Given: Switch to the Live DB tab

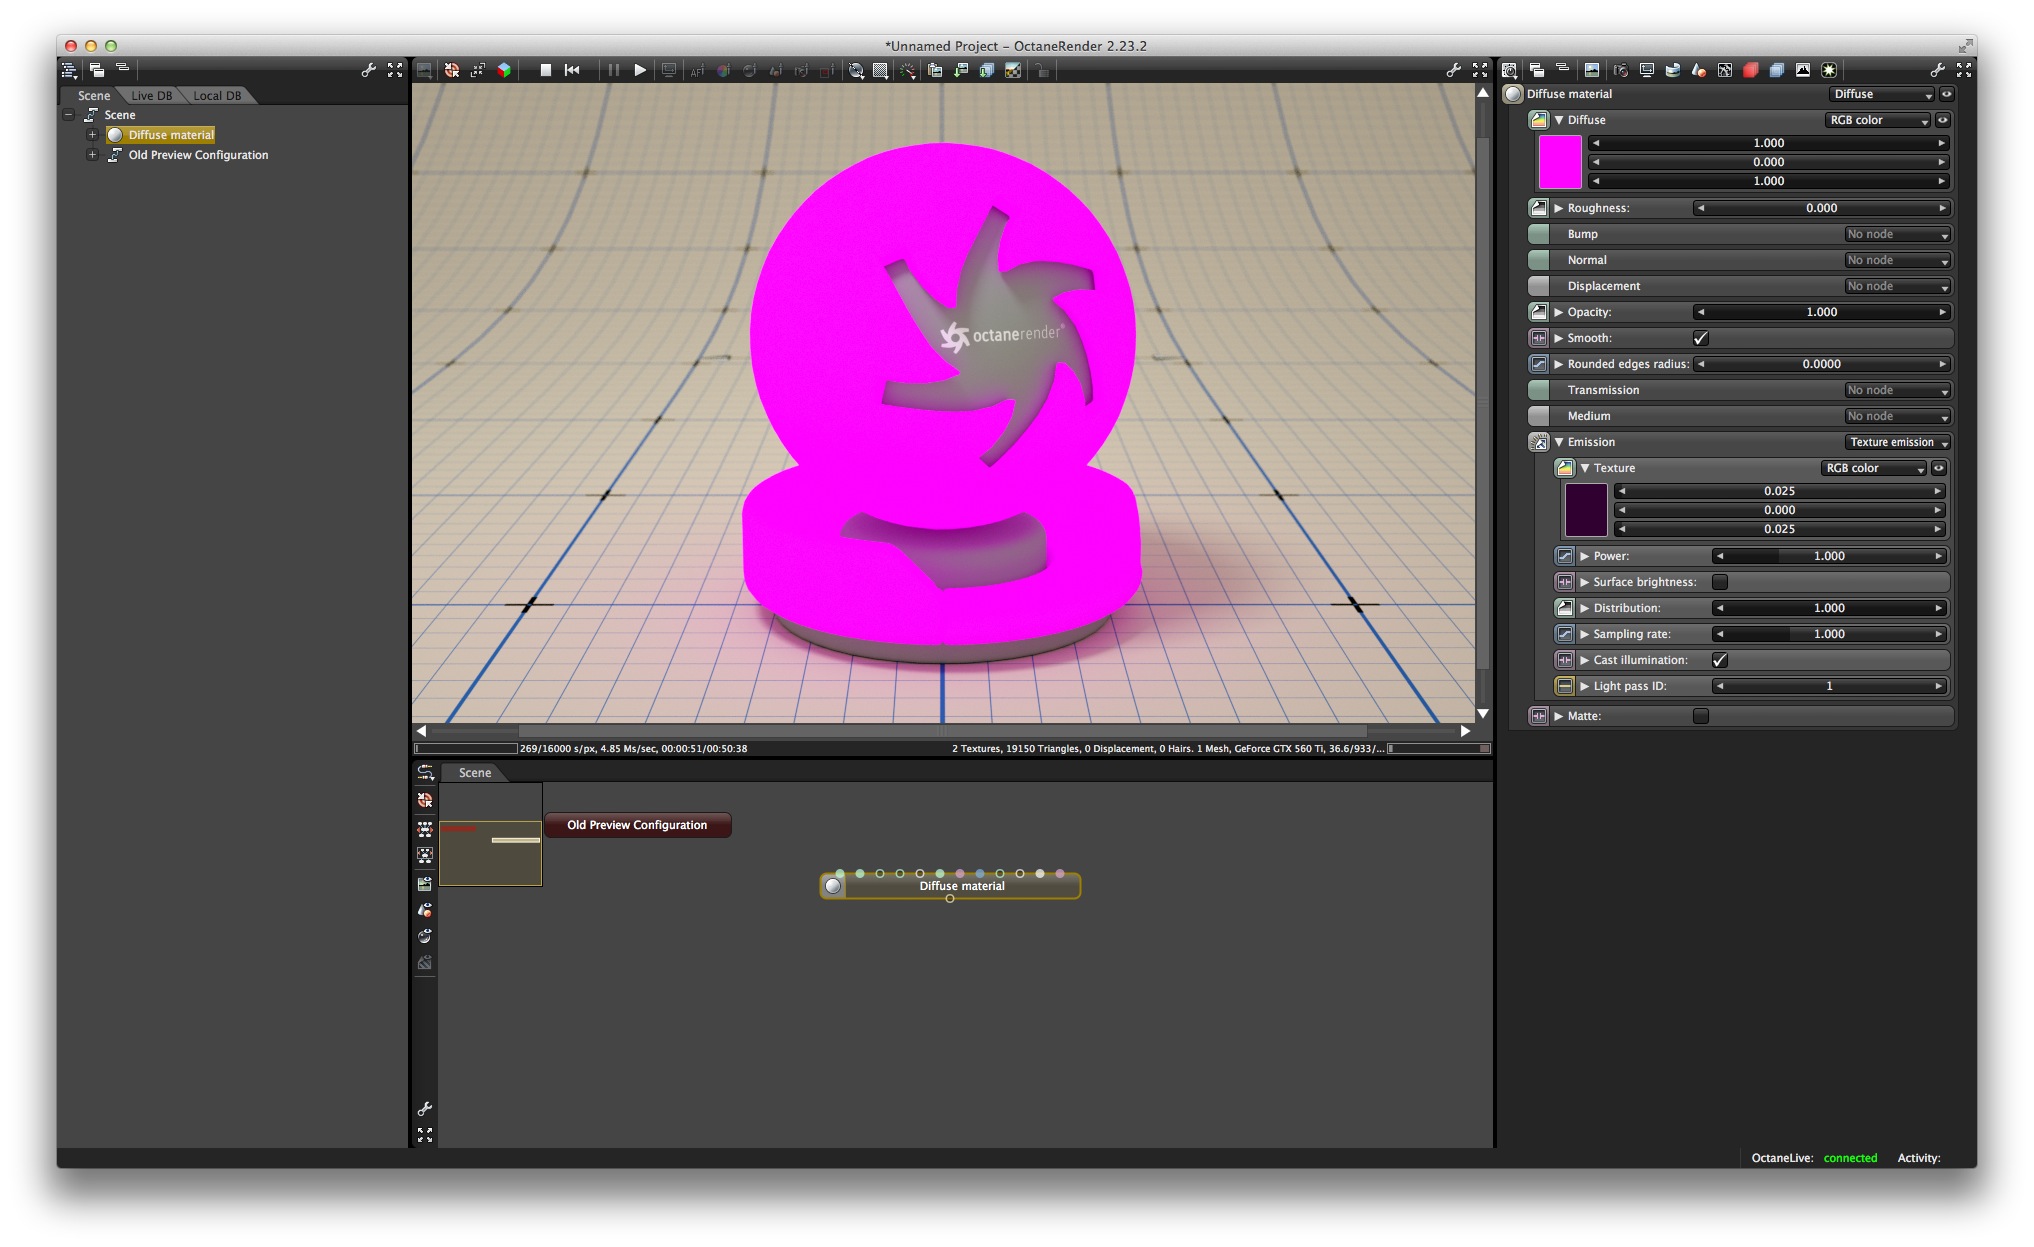Looking at the screenshot, I should point(151,96).
